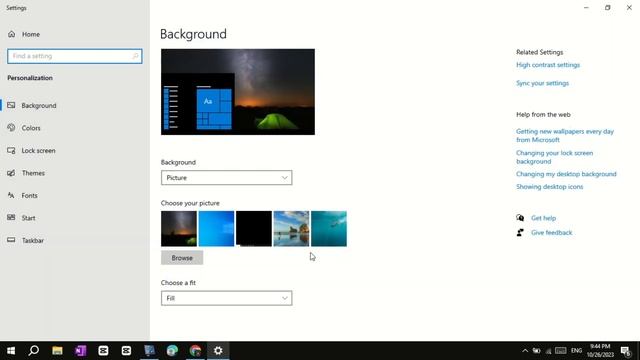Image resolution: width=640 pixels, height=360 pixels.
Task: Choose the underwater swimmer picture thumbnail
Action: pos(329,229)
